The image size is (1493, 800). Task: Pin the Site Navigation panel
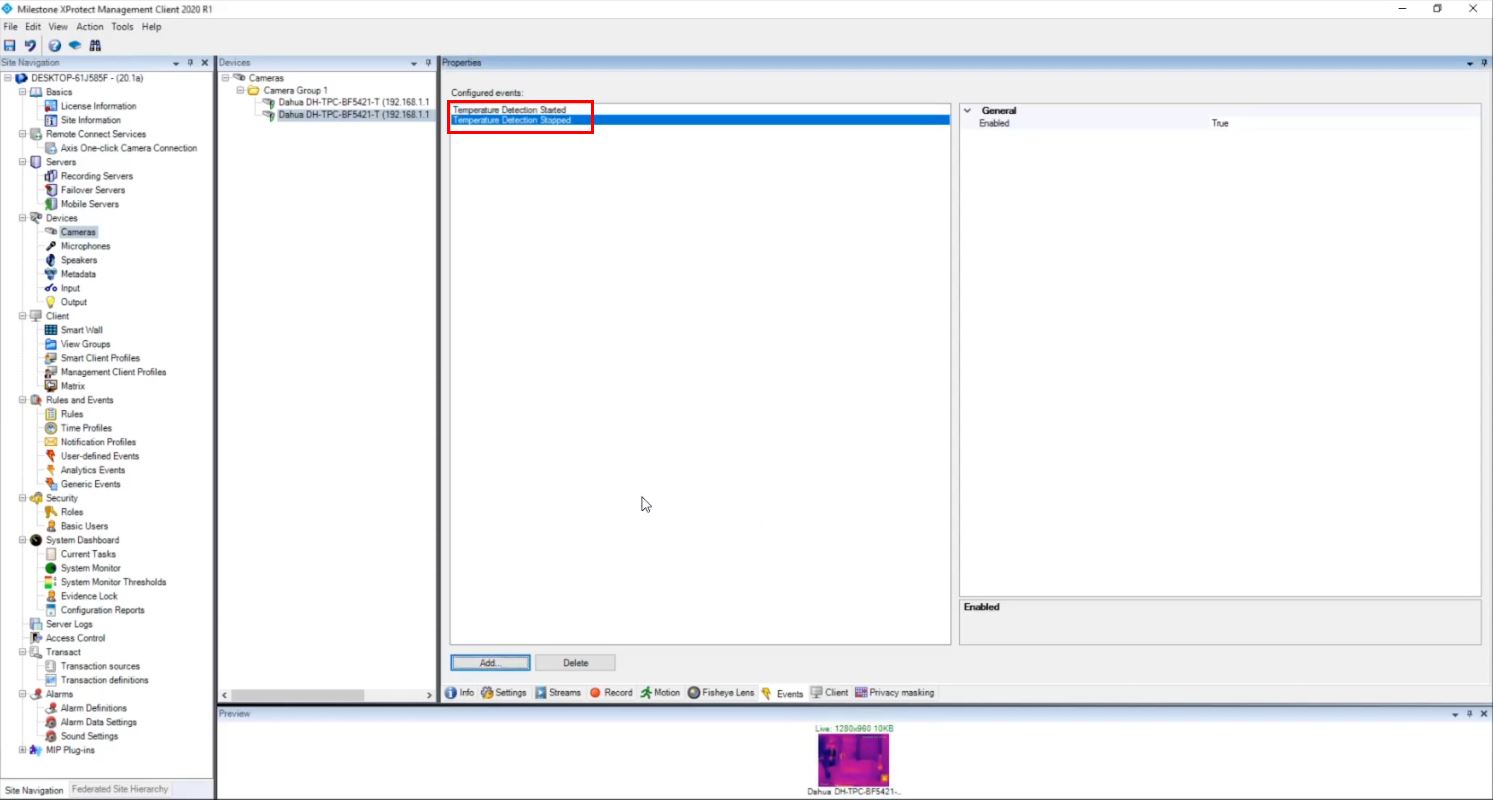190,63
